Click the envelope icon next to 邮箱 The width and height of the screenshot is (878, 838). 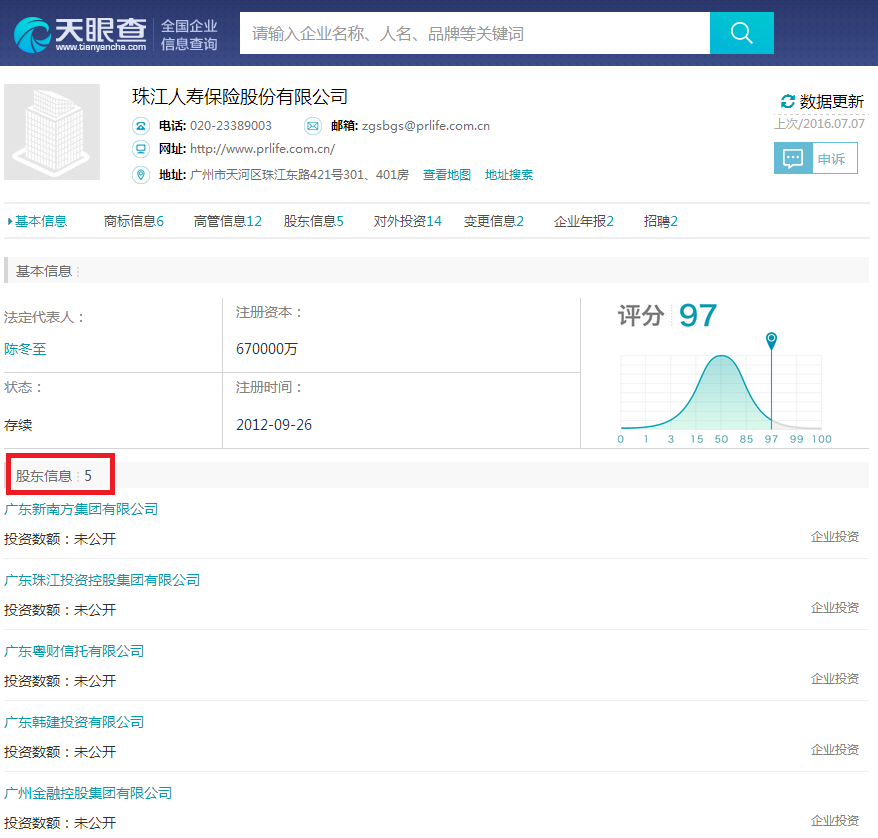(x=312, y=126)
